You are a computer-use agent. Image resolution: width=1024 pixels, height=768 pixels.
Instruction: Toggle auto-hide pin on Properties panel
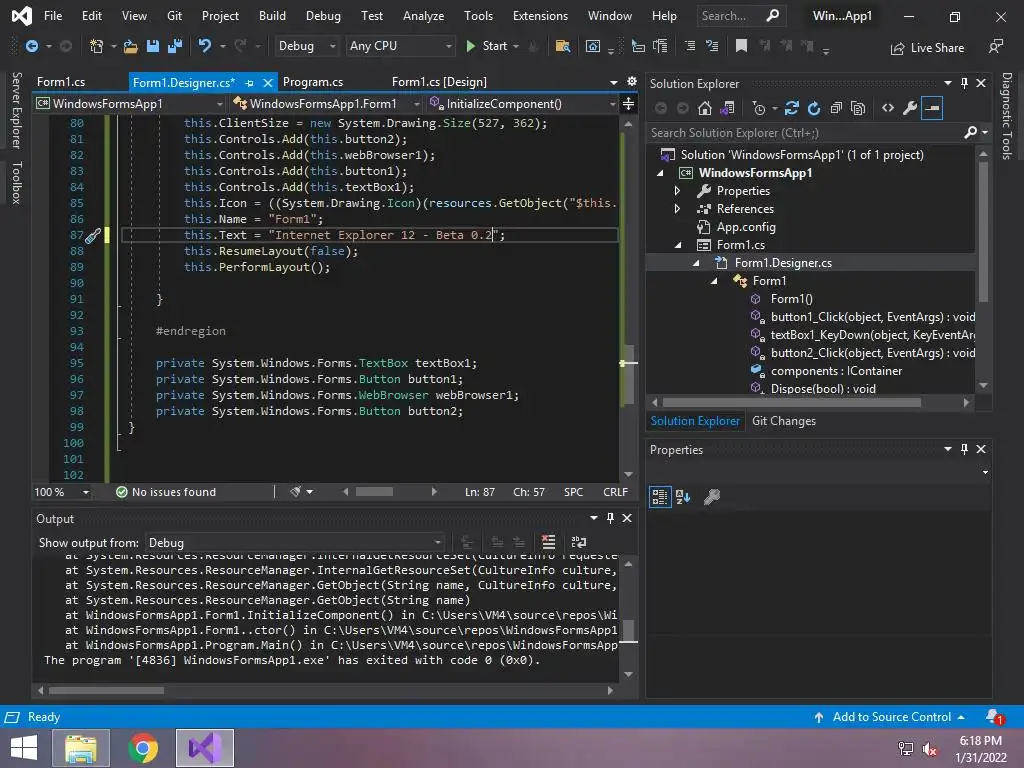click(x=965, y=449)
